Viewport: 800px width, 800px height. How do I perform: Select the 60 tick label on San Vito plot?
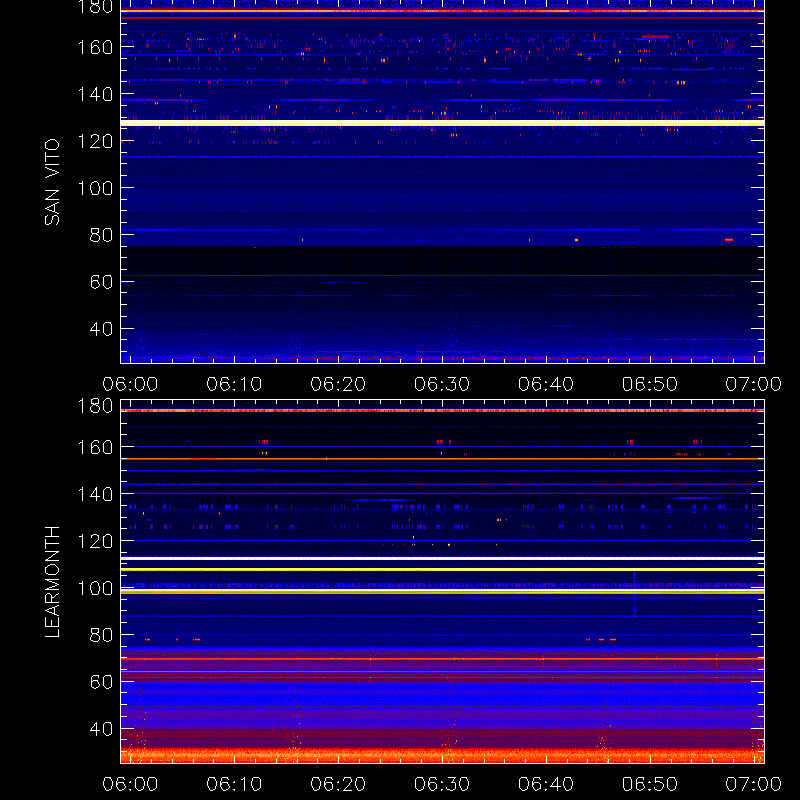(101, 282)
